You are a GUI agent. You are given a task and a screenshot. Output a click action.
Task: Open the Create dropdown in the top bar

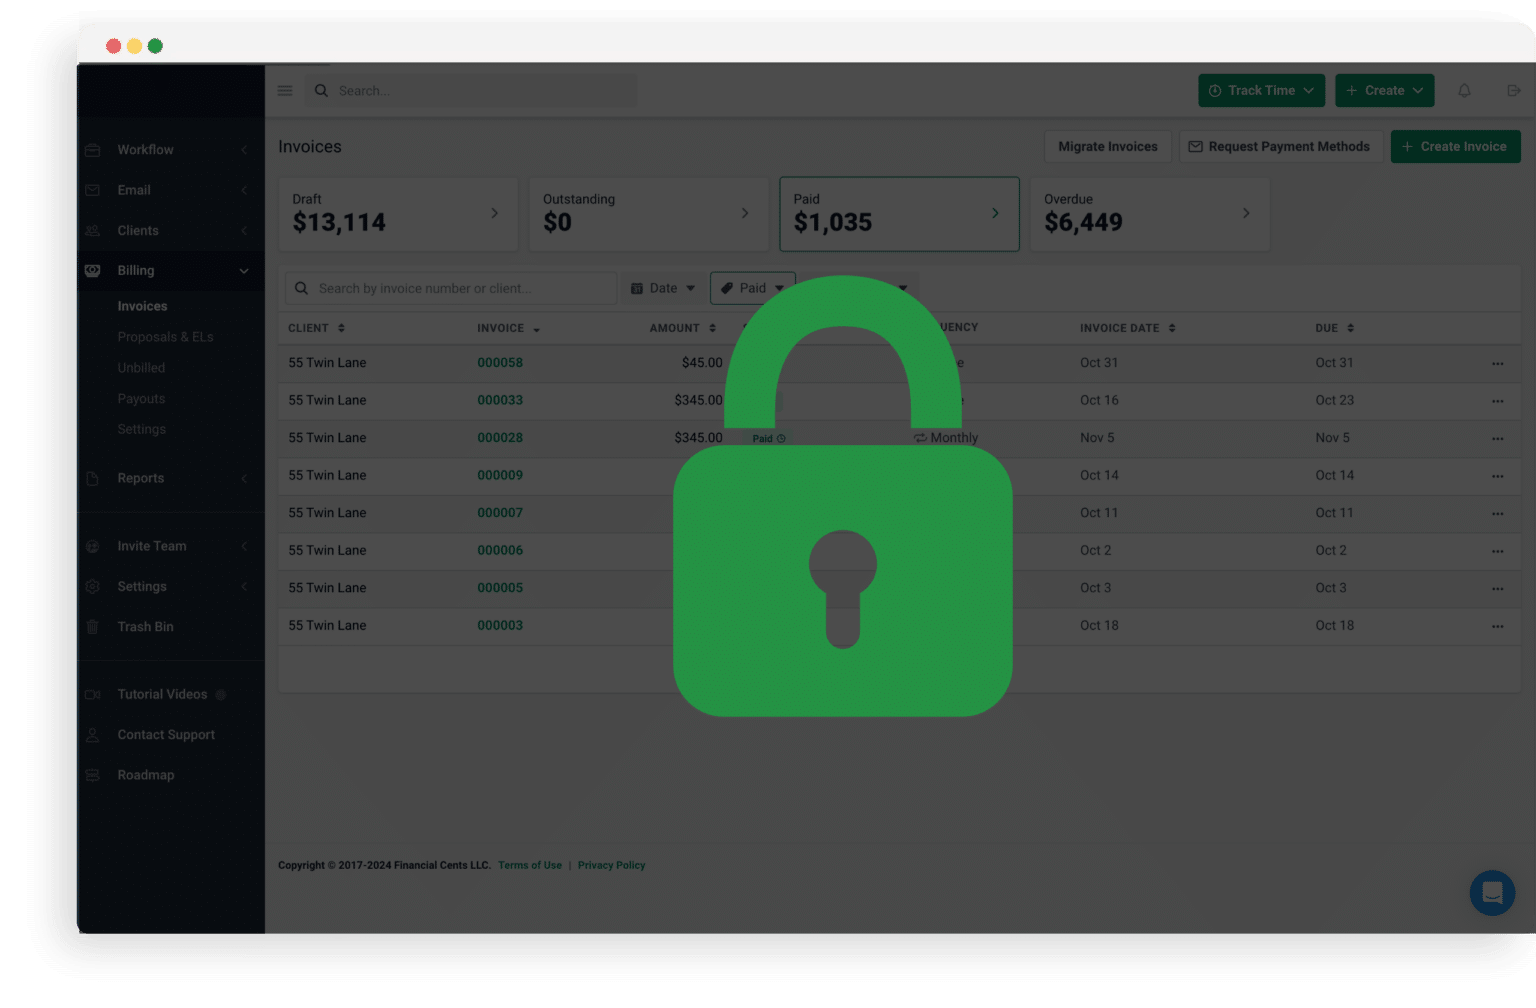(1385, 91)
